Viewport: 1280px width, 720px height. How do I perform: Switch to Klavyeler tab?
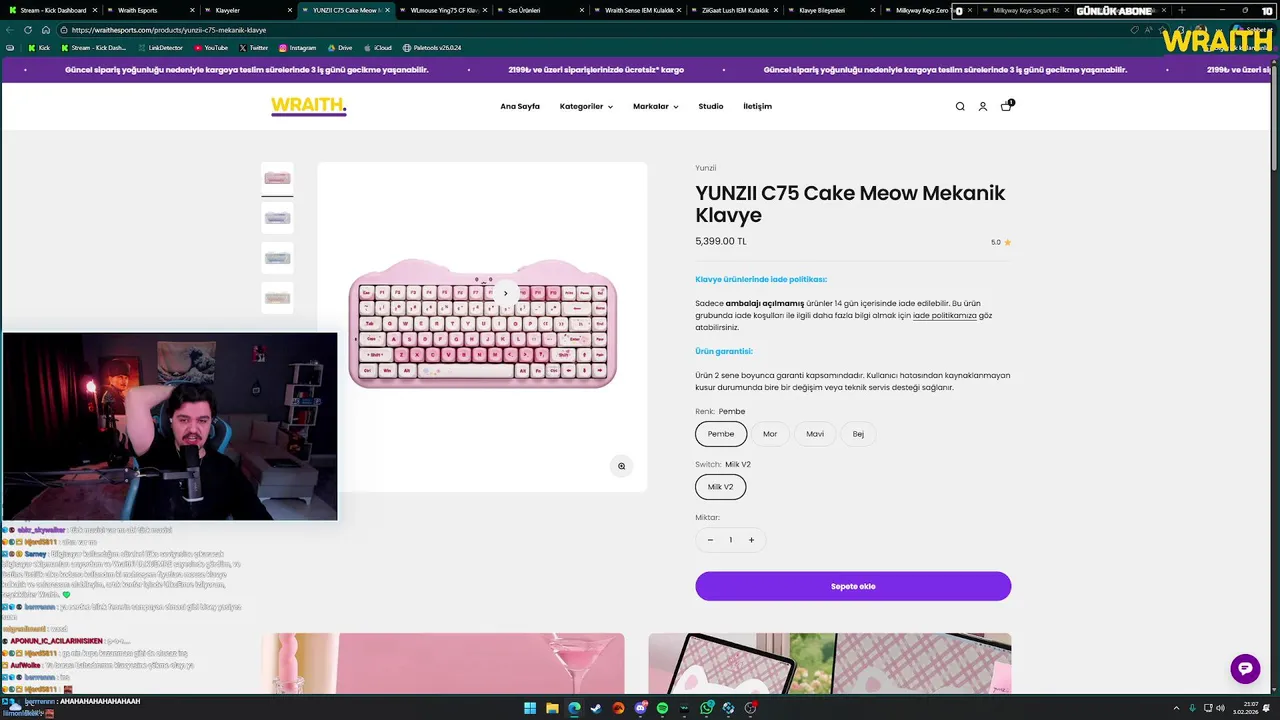(x=246, y=10)
